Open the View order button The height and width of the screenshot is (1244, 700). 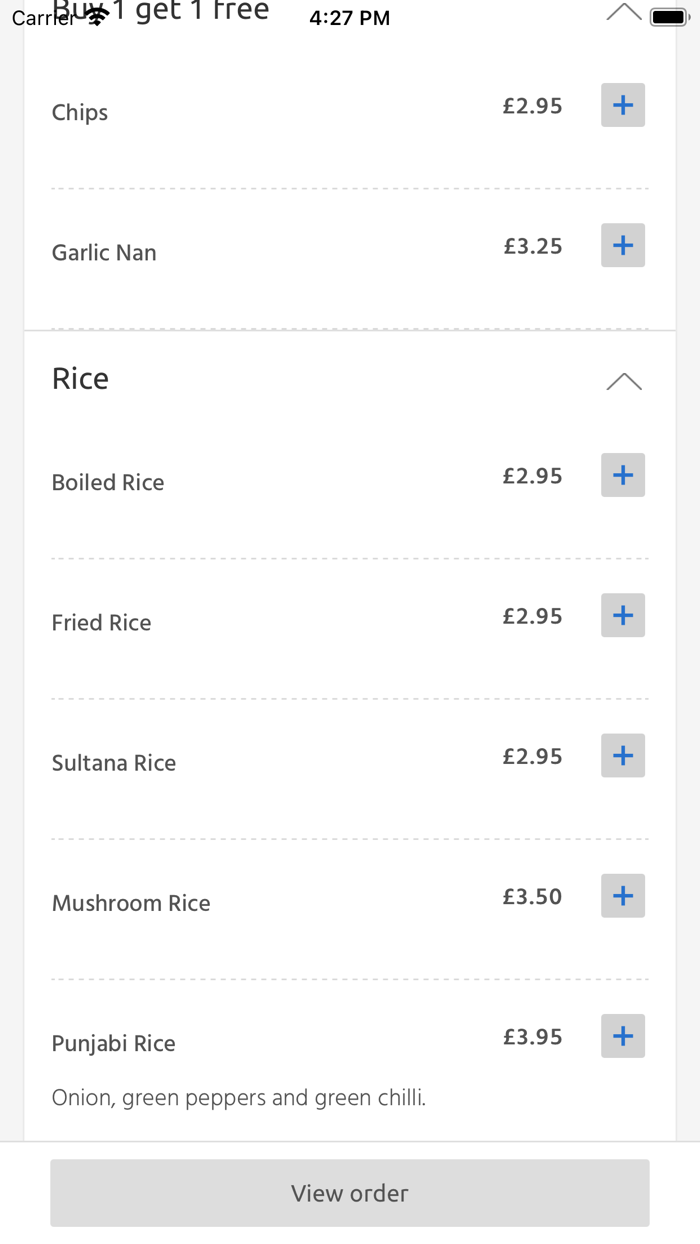(x=349, y=1192)
